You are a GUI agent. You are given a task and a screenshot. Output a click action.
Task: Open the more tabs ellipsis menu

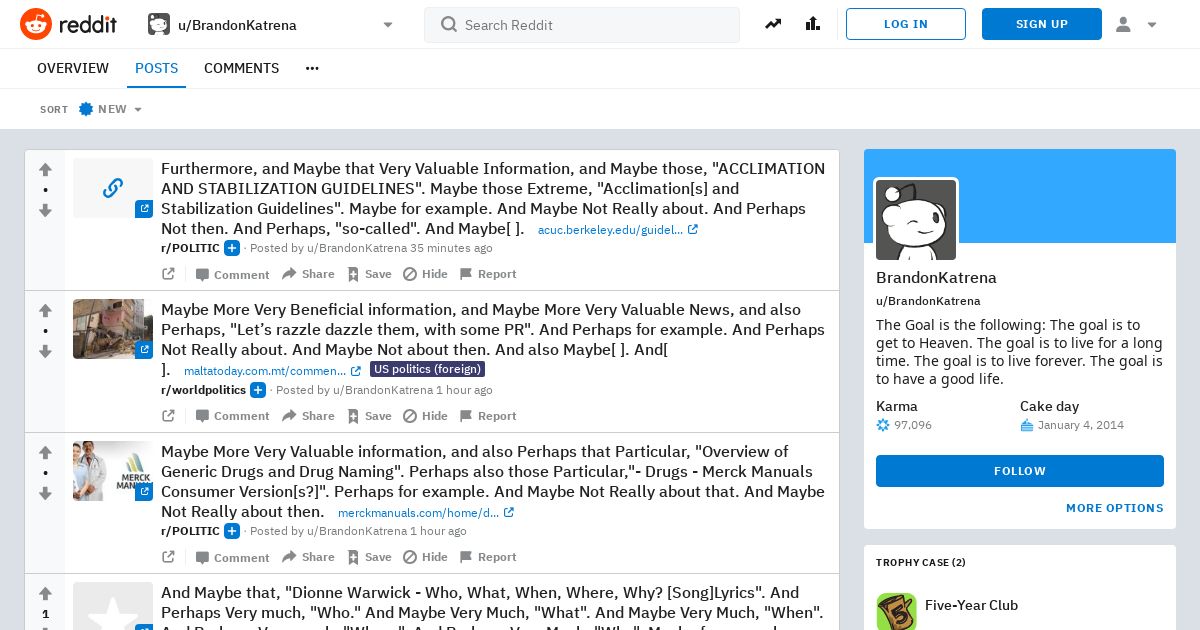point(312,68)
